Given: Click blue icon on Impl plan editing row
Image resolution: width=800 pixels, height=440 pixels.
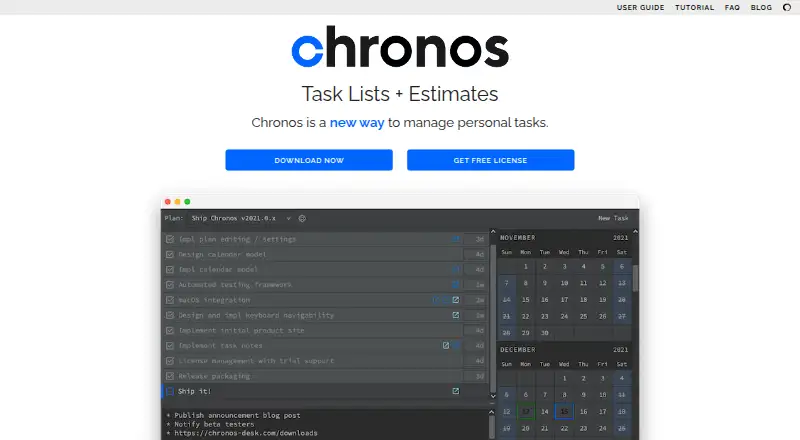Looking at the screenshot, I should pyautogui.click(x=456, y=239).
